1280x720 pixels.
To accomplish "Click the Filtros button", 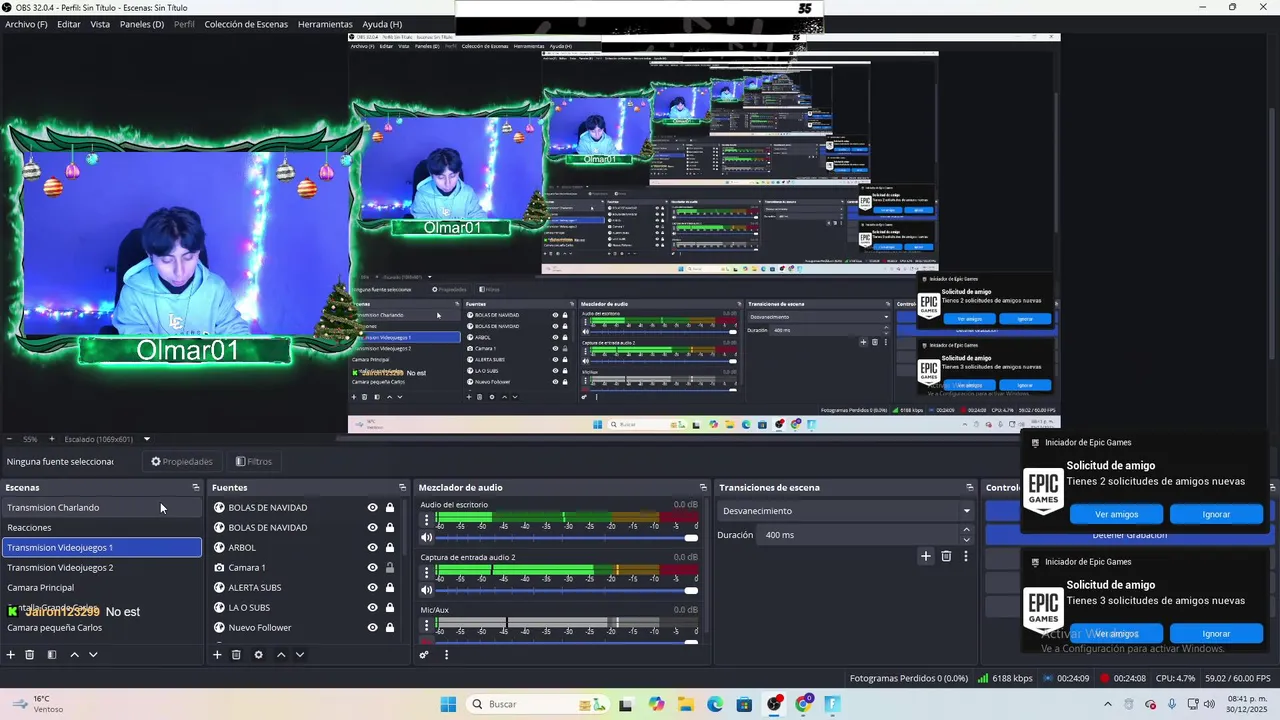I will [x=254, y=462].
